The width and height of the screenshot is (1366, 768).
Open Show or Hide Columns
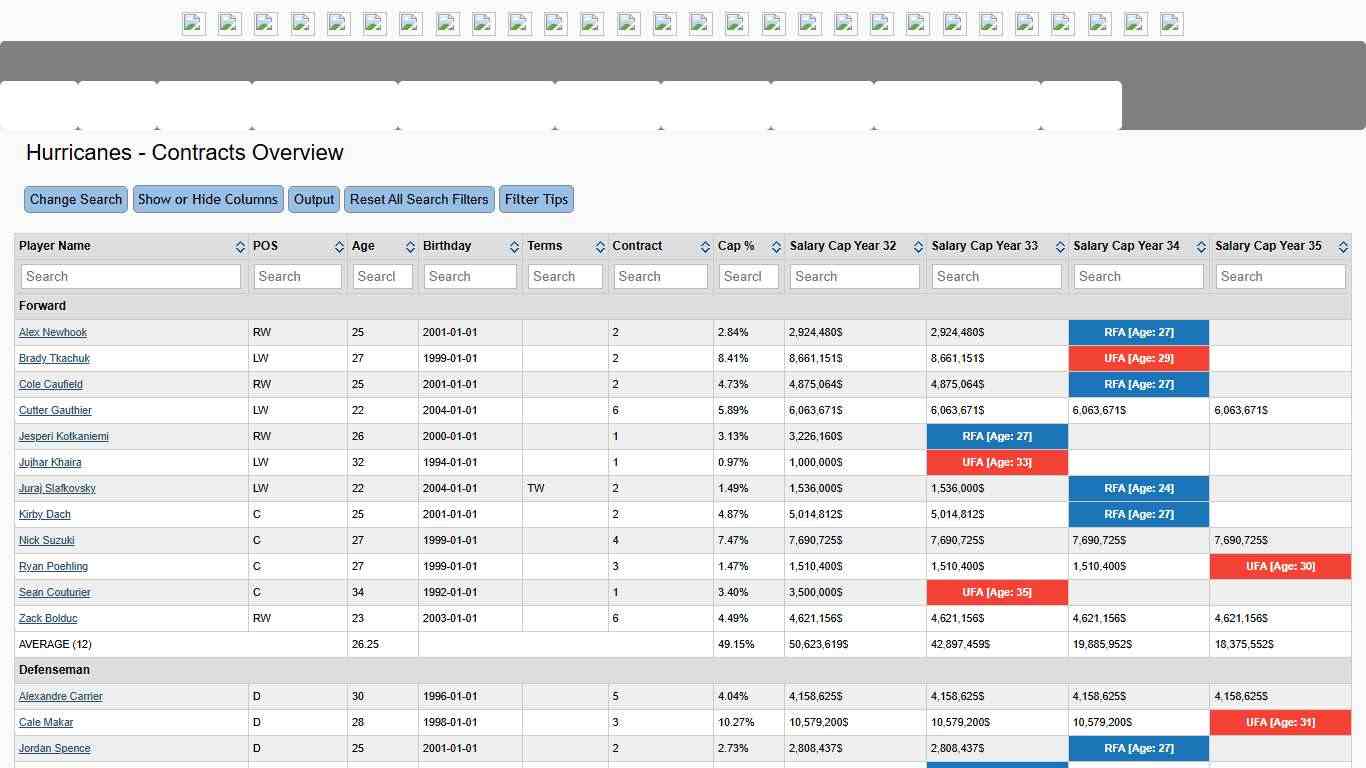(208, 199)
